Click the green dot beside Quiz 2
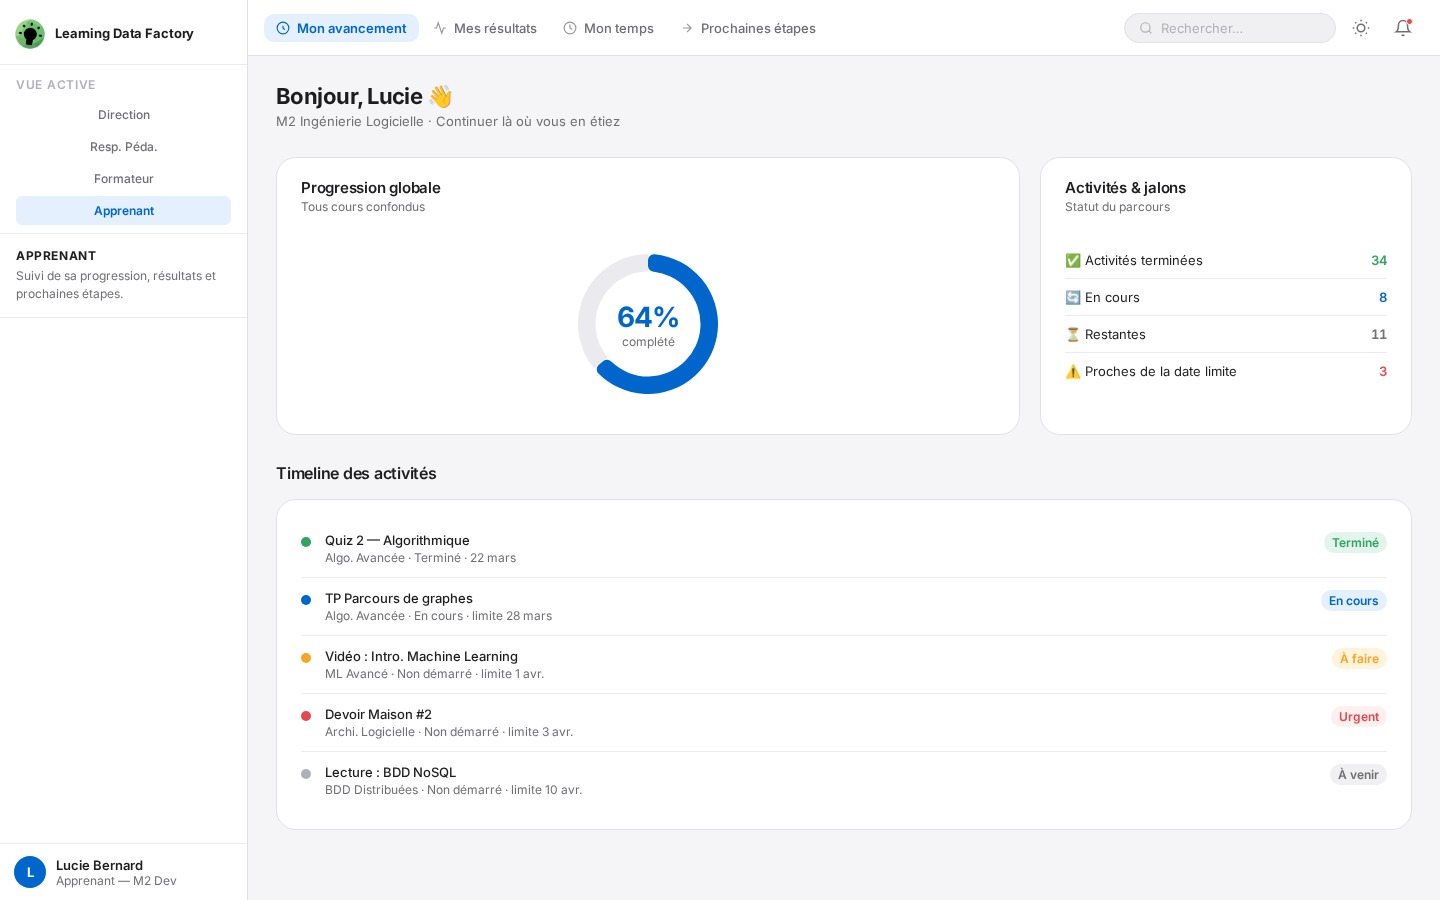Image resolution: width=1440 pixels, height=900 pixels. pyautogui.click(x=306, y=542)
